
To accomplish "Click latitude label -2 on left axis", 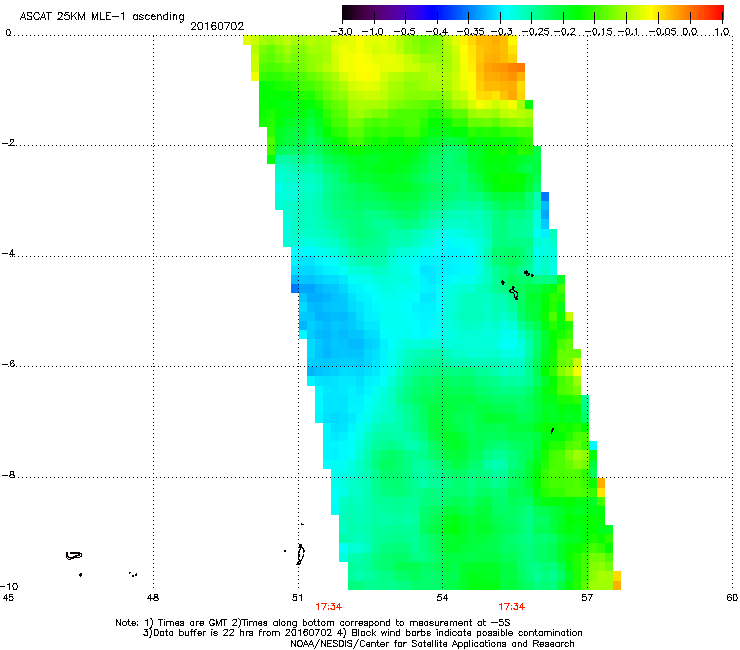I will coord(9,143).
